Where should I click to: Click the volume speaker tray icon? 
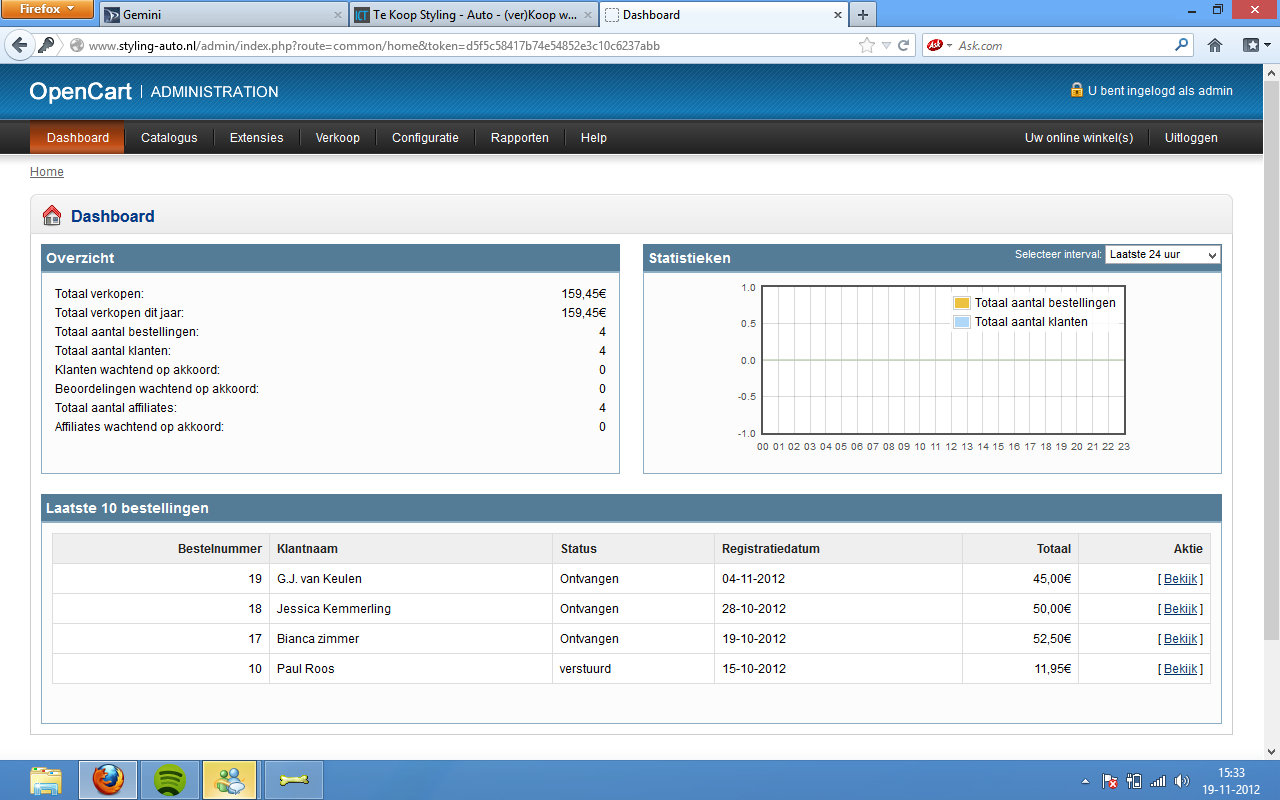tap(1182, 780)
